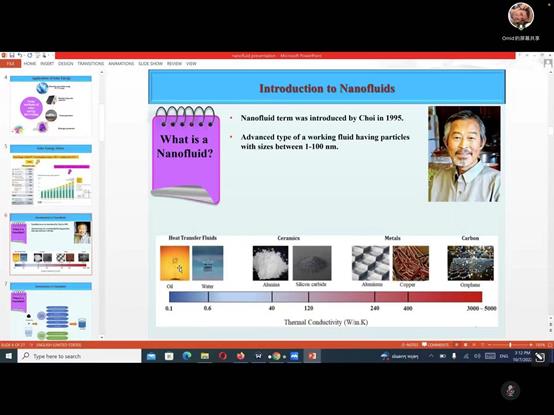Click slide panel scroll down arrow

pos(102,337)
